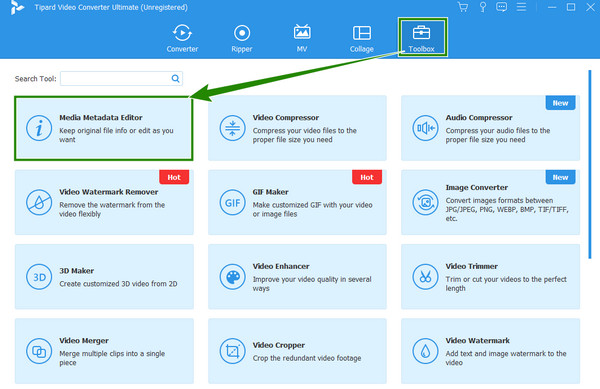Open GIF Maker title

271,192
